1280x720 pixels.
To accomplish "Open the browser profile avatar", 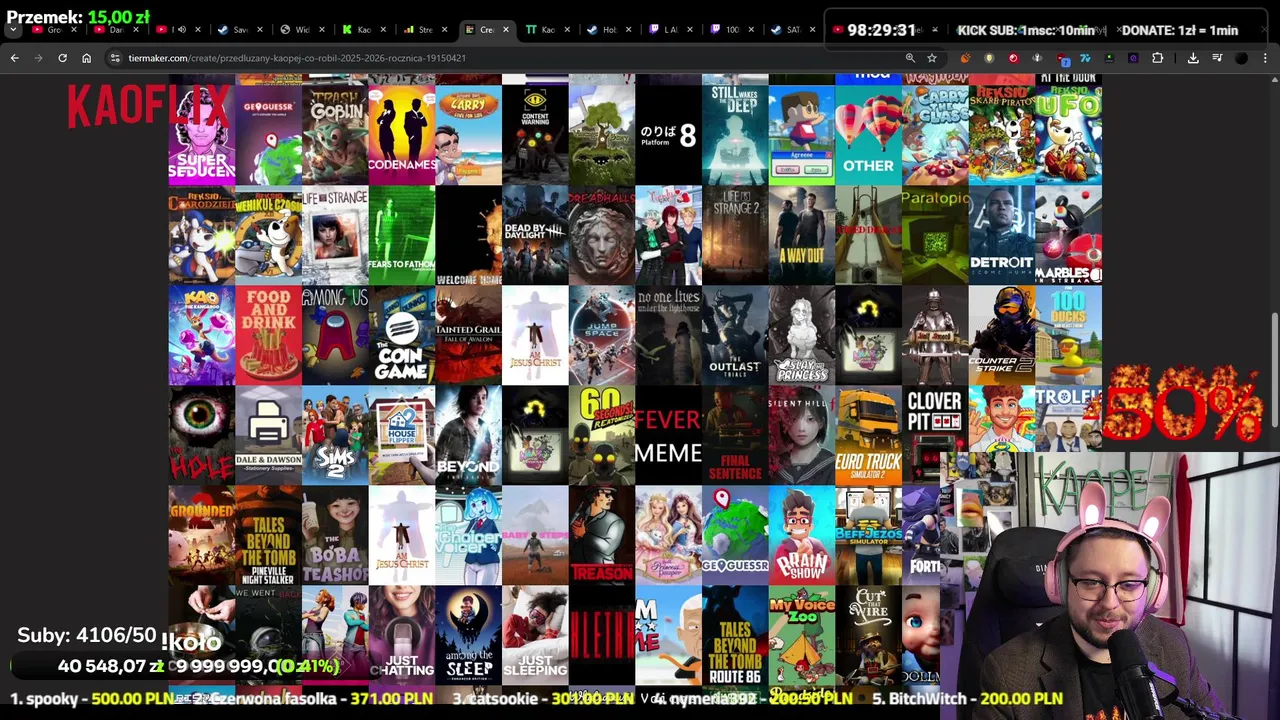I will (x=1241, y=58).
